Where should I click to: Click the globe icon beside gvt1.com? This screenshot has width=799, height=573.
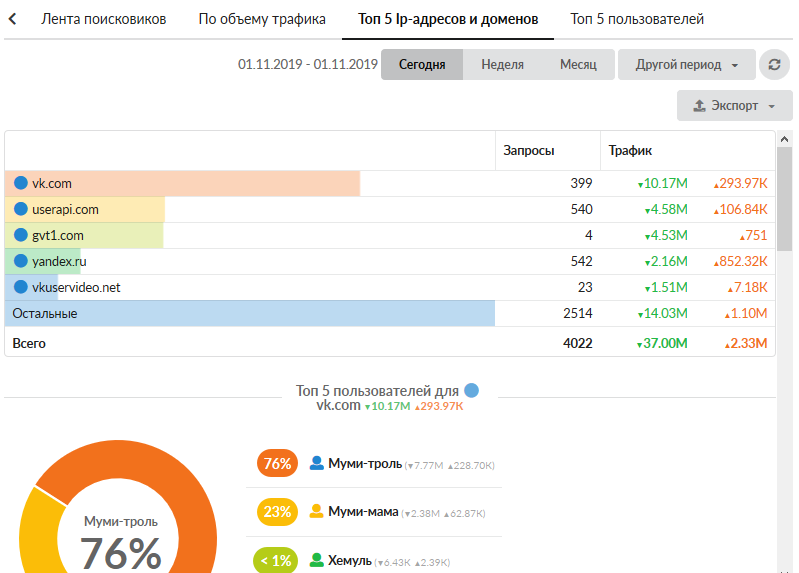20,236
